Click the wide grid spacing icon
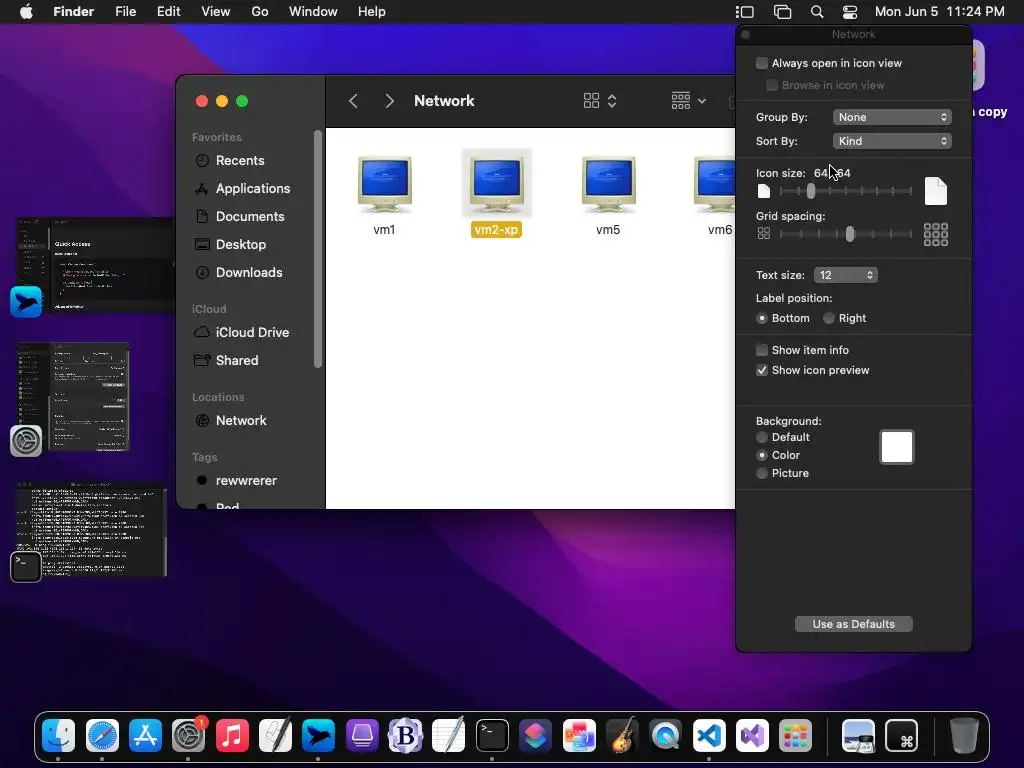 tap(936, 234)
